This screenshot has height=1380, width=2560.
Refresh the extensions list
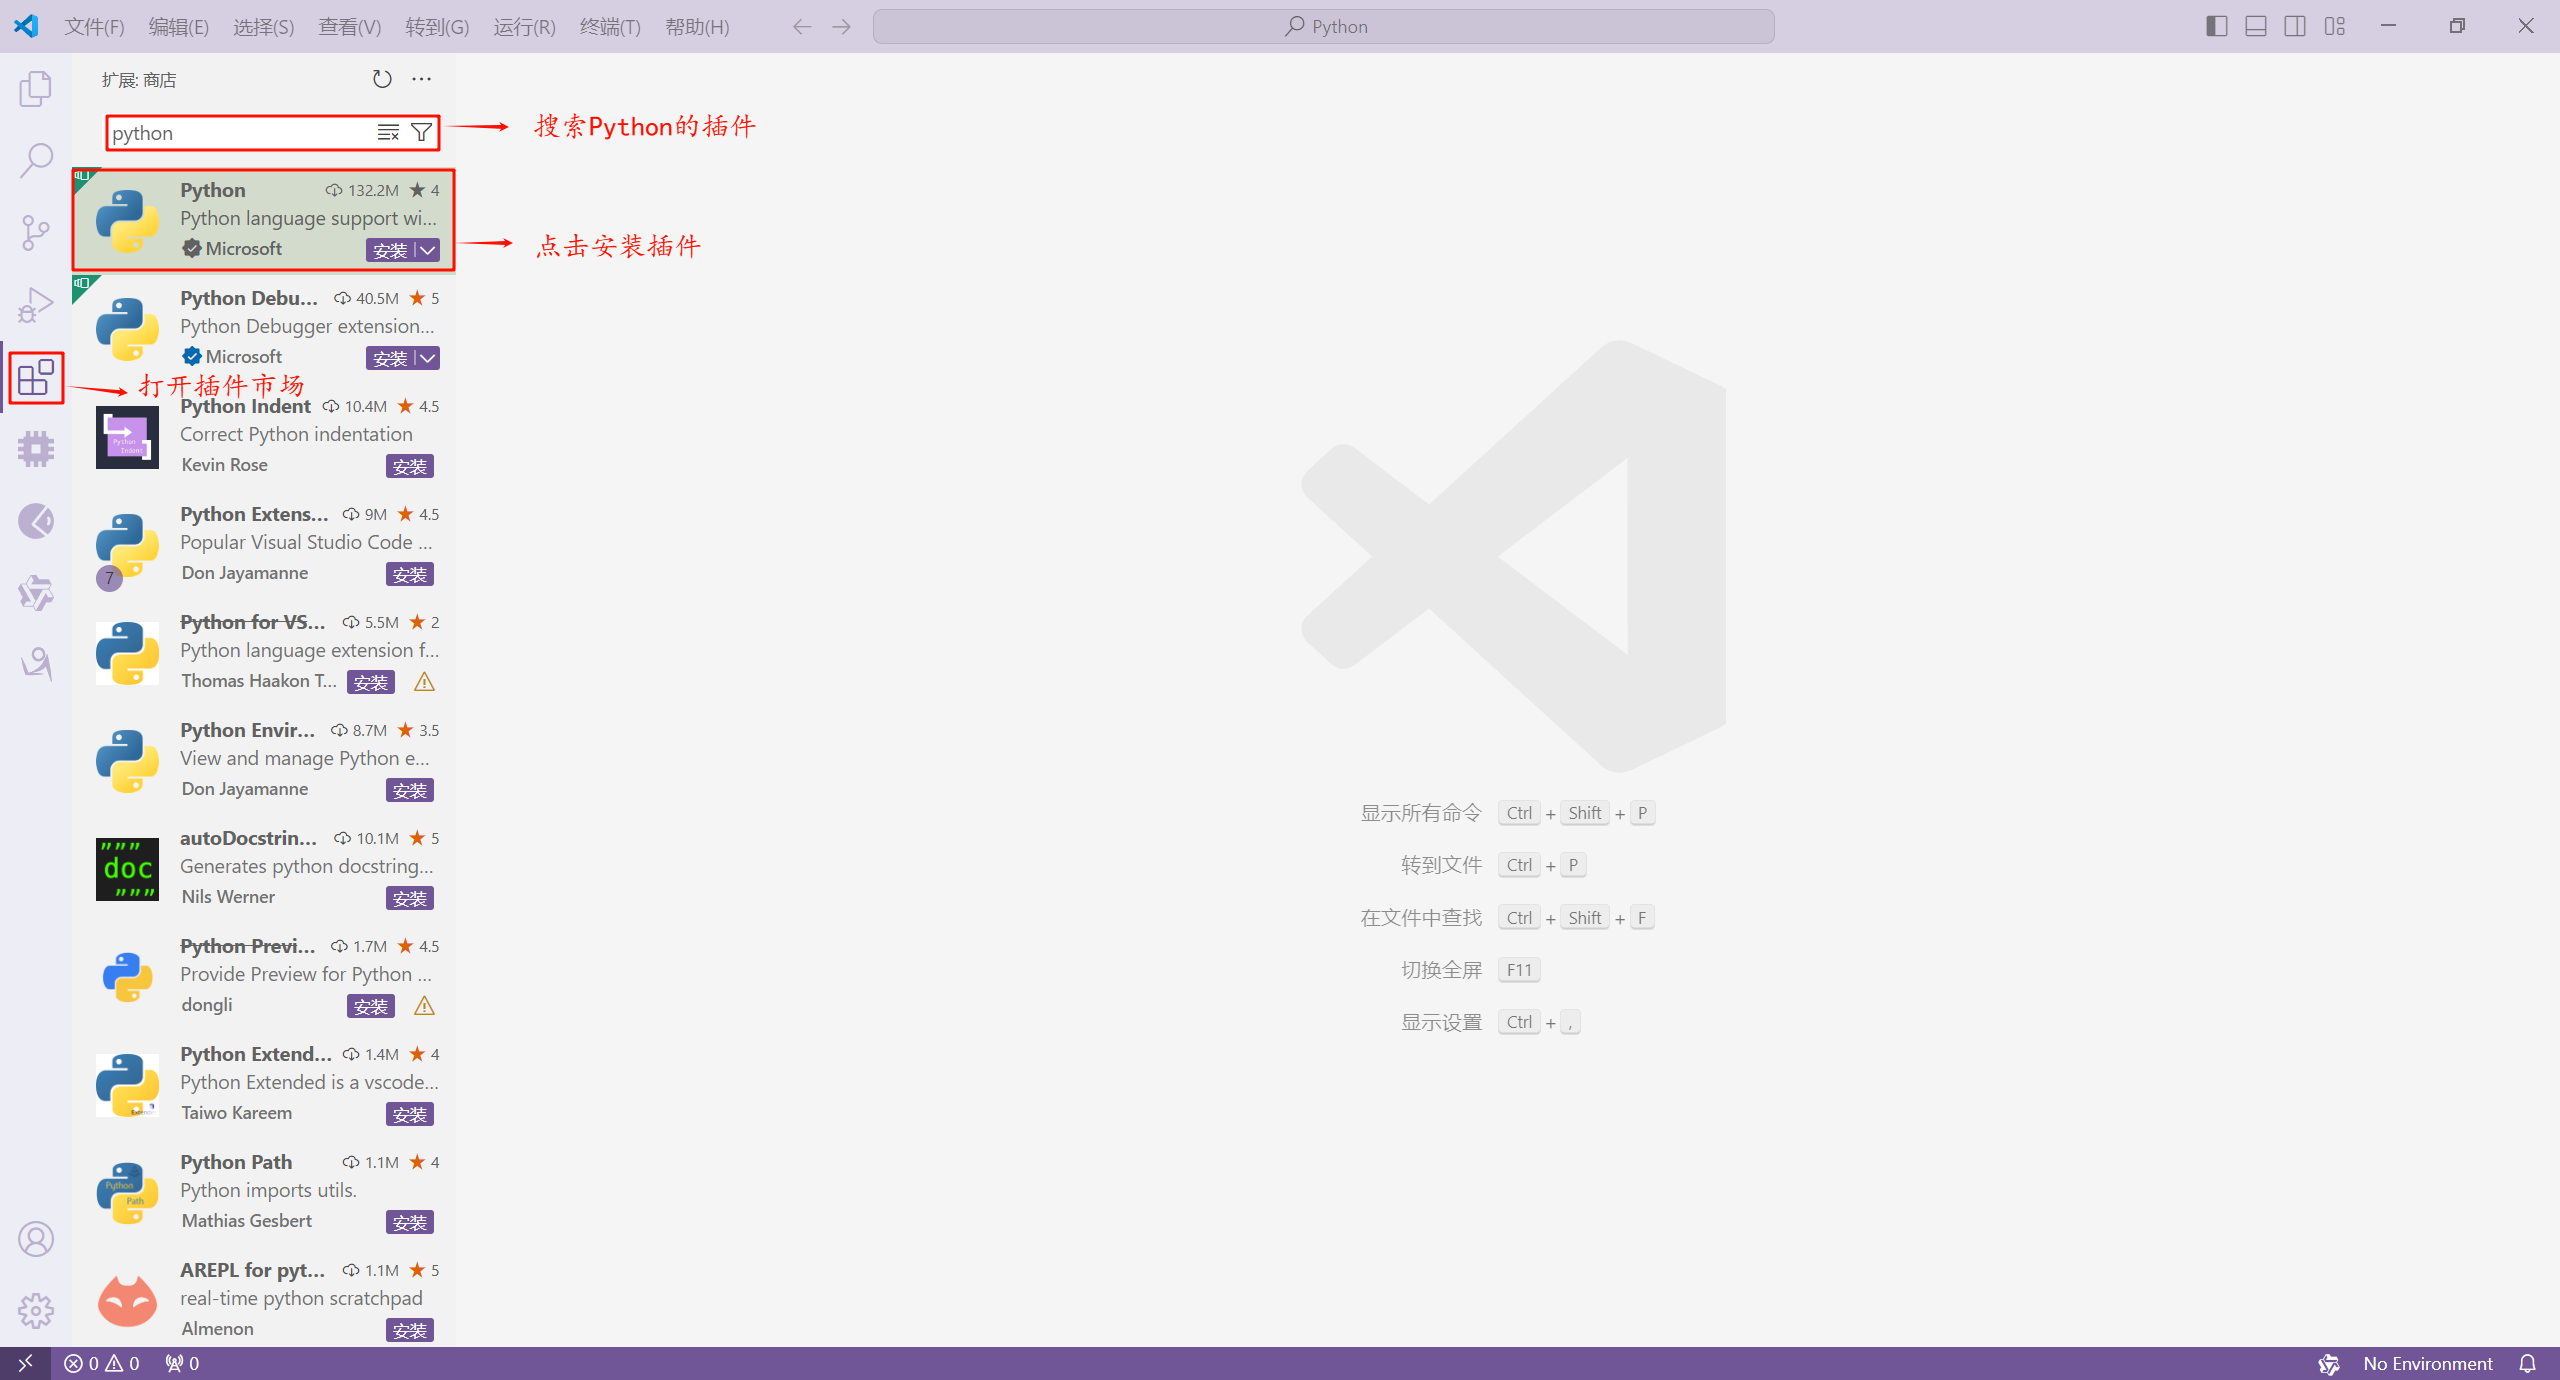click(382, 79)
